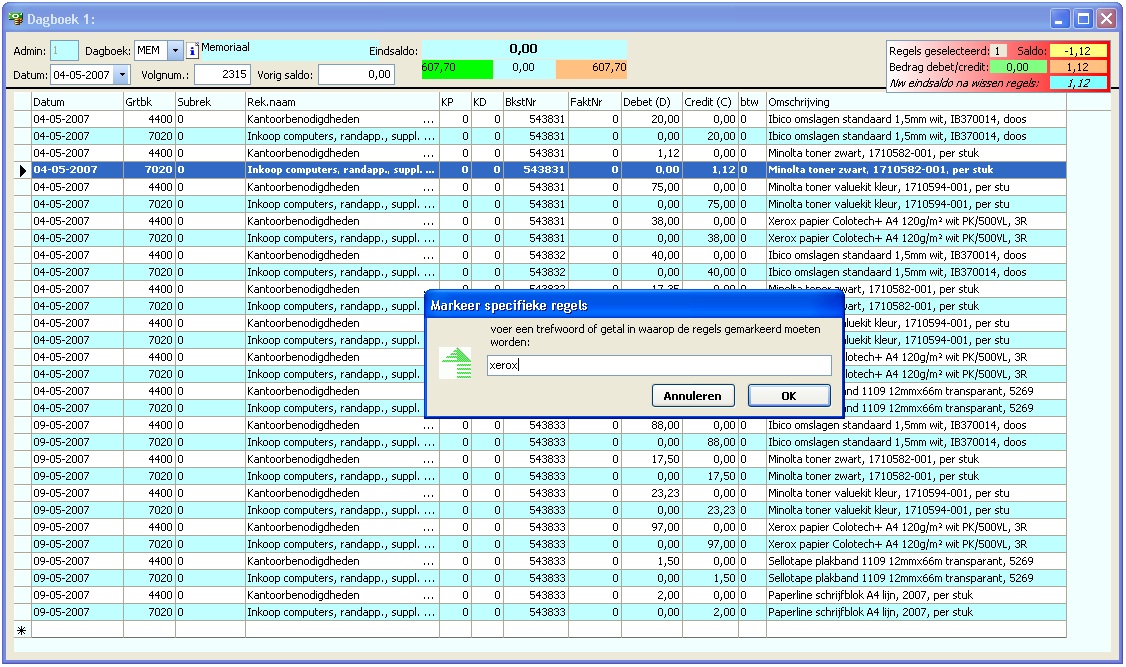1126x667 pixels.
Task: Click the Volgnum. field
Action: click(222, 74)
